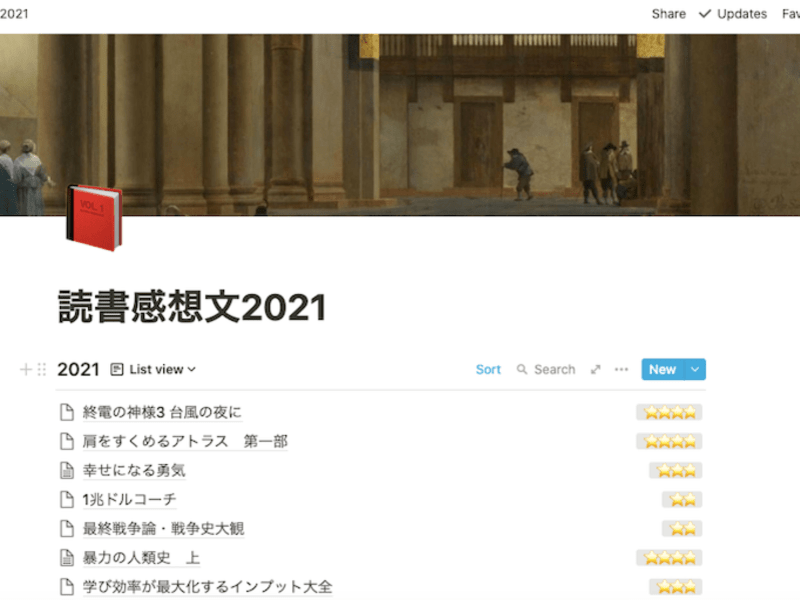Click the 読書感想文2021 page title
800x600 pixels.
(192, 307)
